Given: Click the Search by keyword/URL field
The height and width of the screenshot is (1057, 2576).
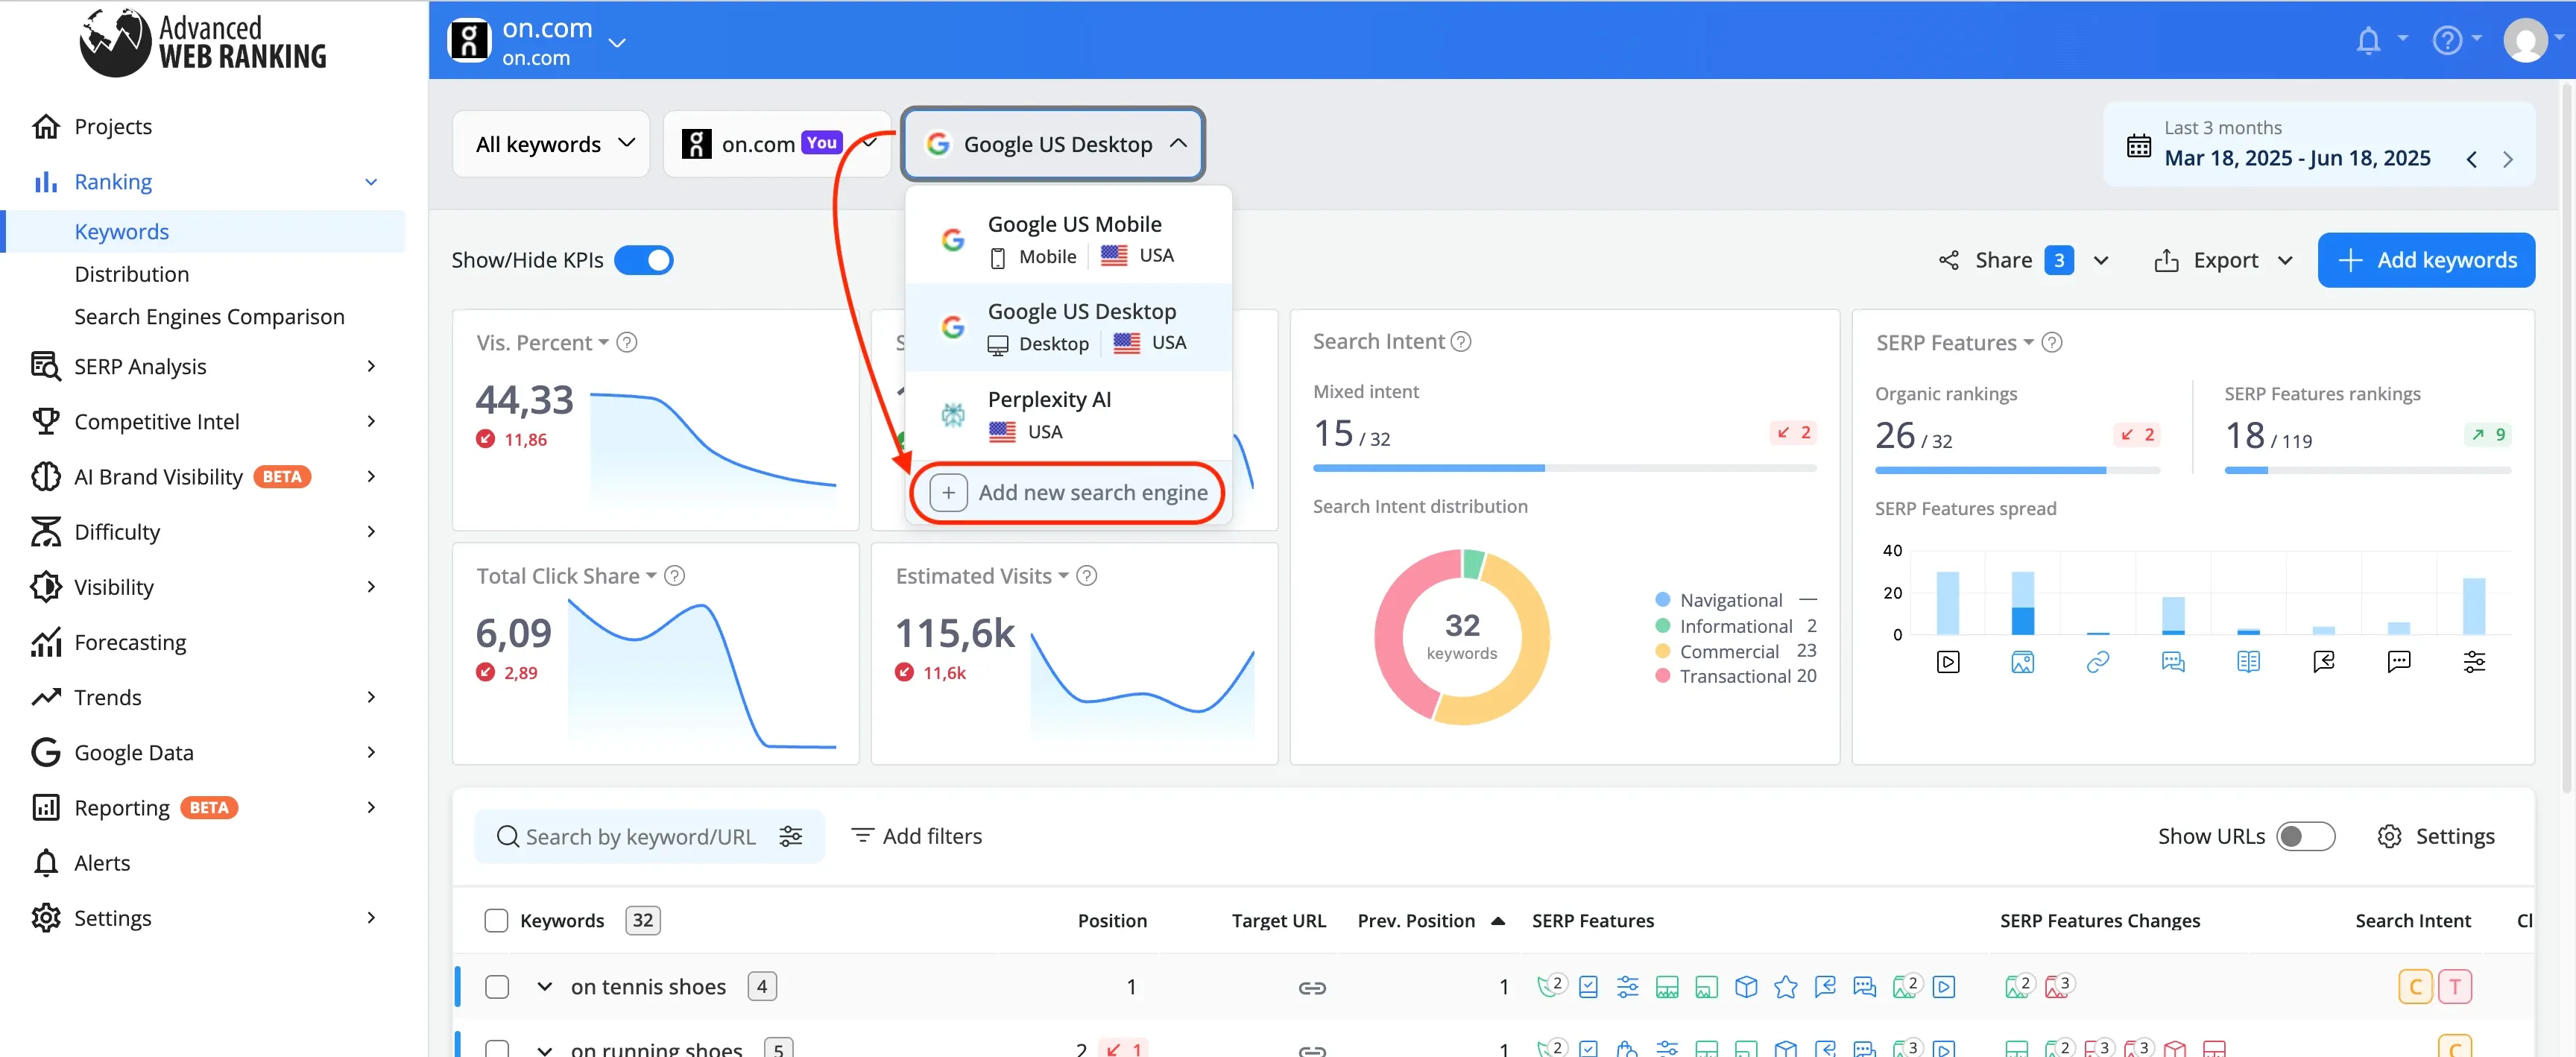Looking at the screenshot, I should coord(640,836).
